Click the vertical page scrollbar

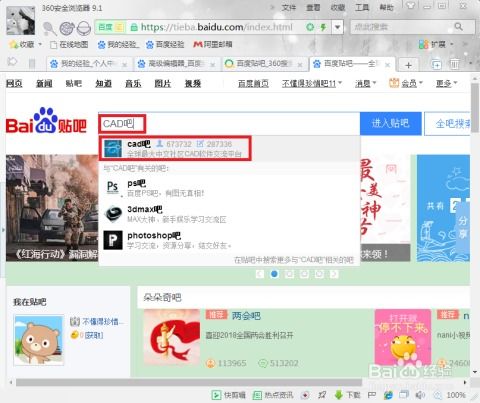pyautogui.click(x=476, y=107)
